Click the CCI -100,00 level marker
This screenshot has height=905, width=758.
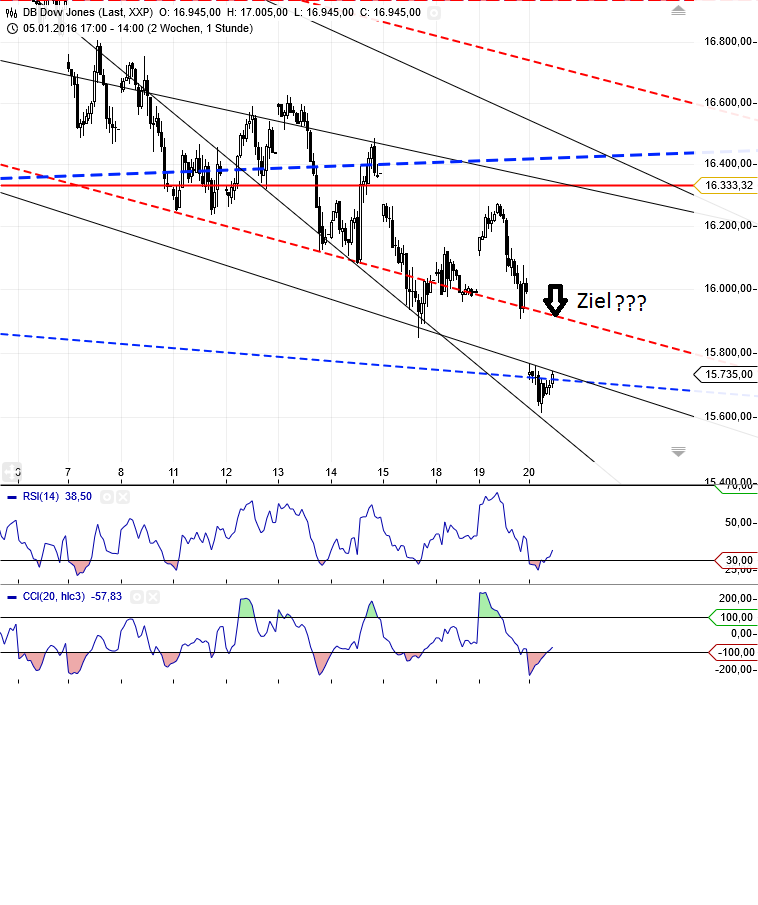(735, 653)
